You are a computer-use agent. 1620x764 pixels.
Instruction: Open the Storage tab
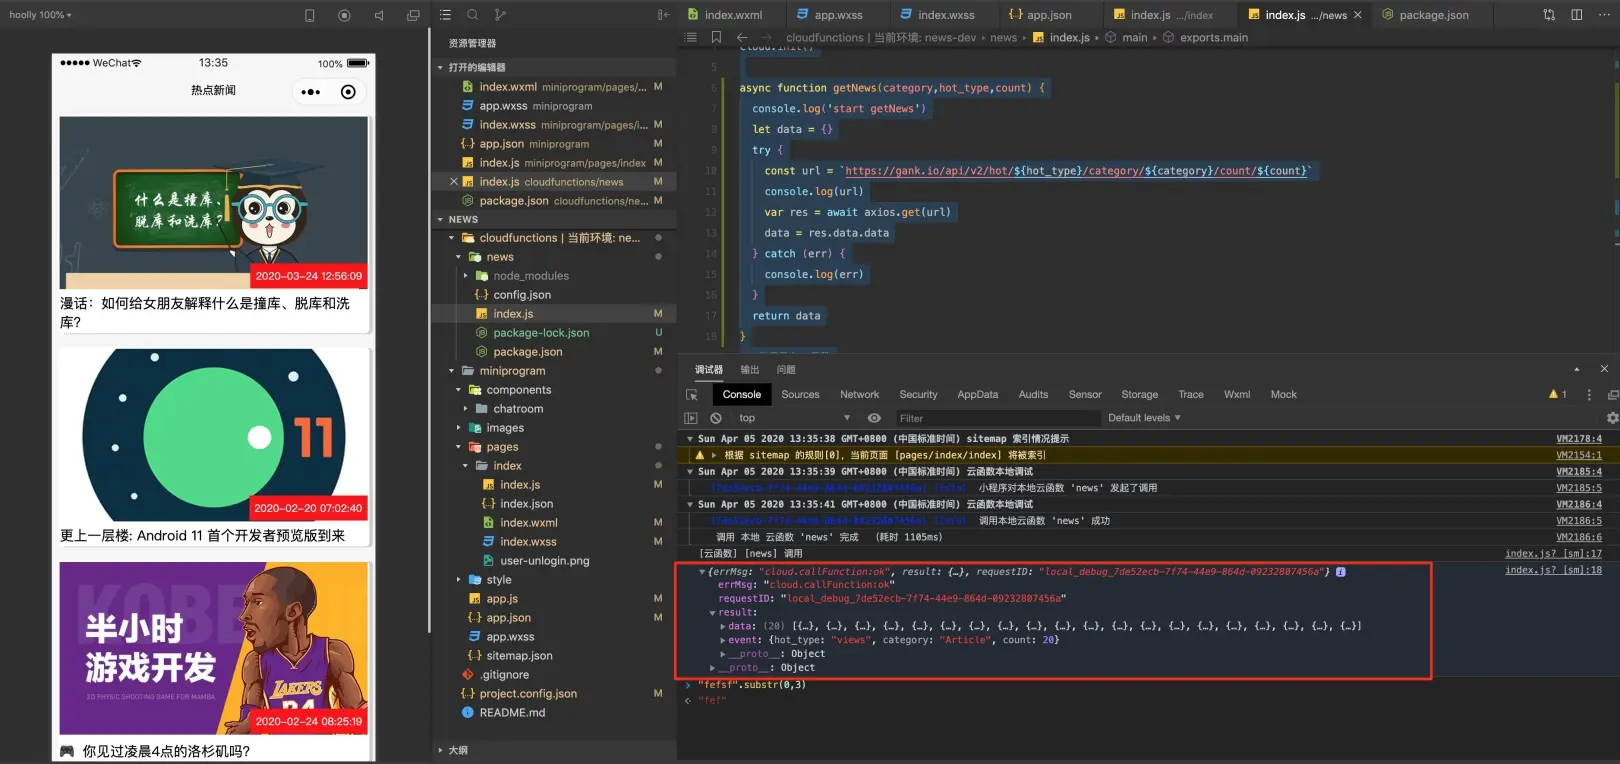tap(1140, 395)
